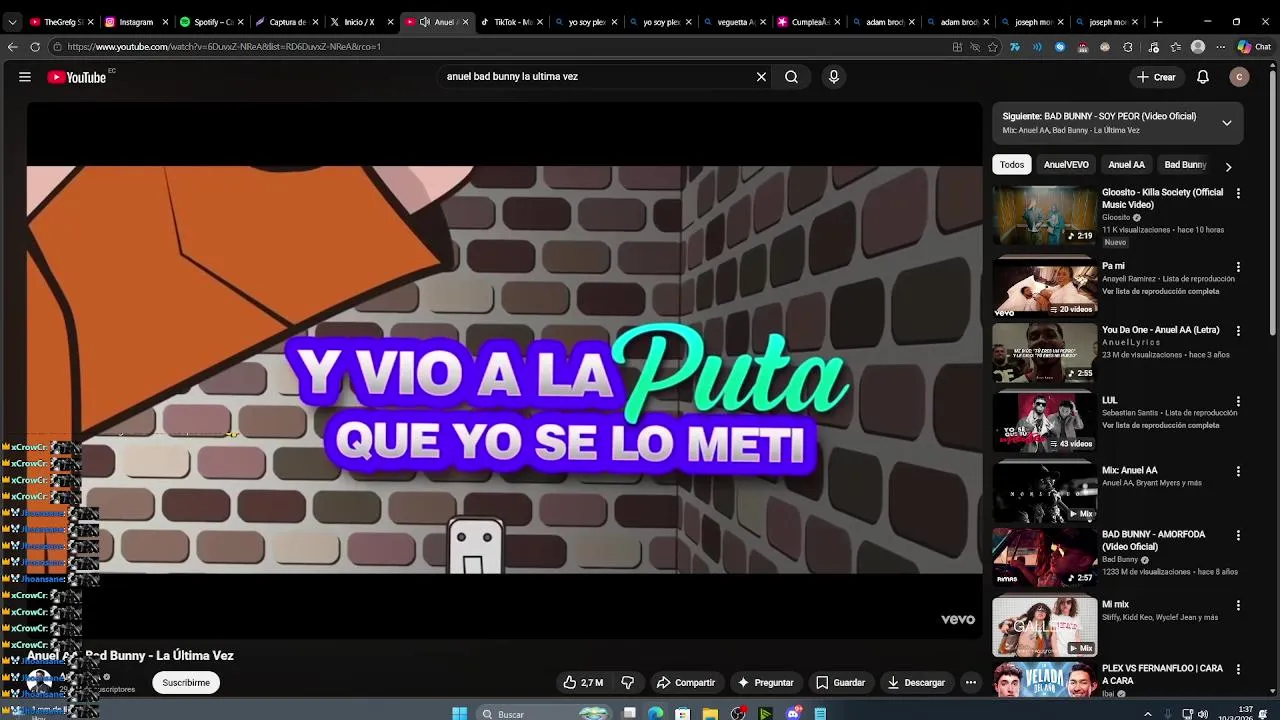The image size is (1280, 720).
Task: Open Microsoft Edge from the taskbar
Action: [655, 713]
